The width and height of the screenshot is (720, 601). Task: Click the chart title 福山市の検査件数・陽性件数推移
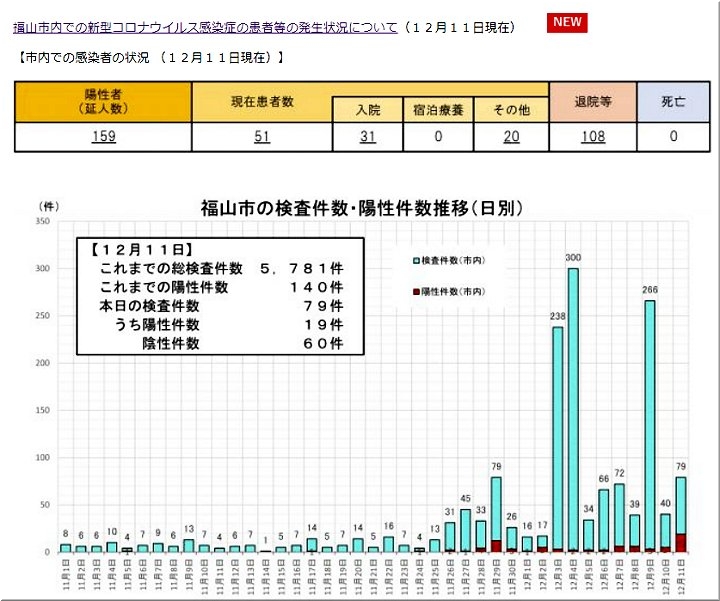coord(361,208)
